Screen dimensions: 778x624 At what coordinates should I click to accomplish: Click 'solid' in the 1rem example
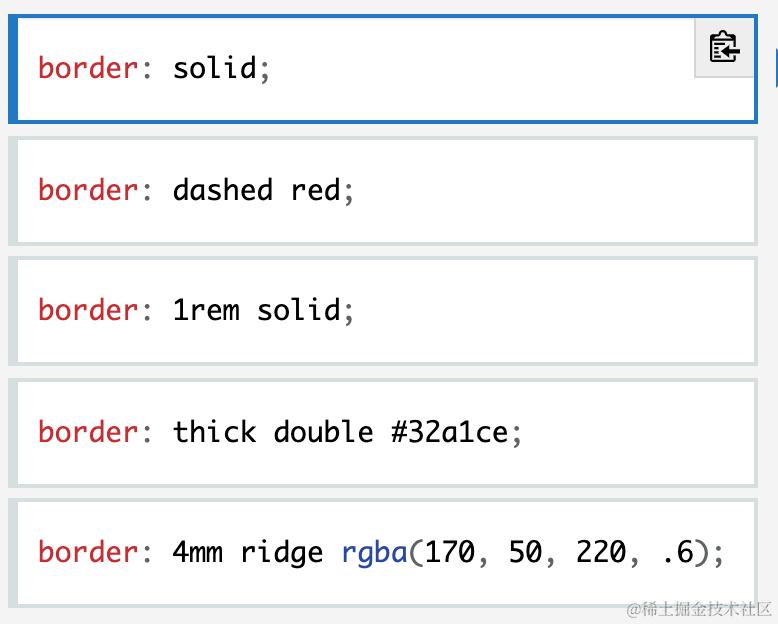coord(298,311)
